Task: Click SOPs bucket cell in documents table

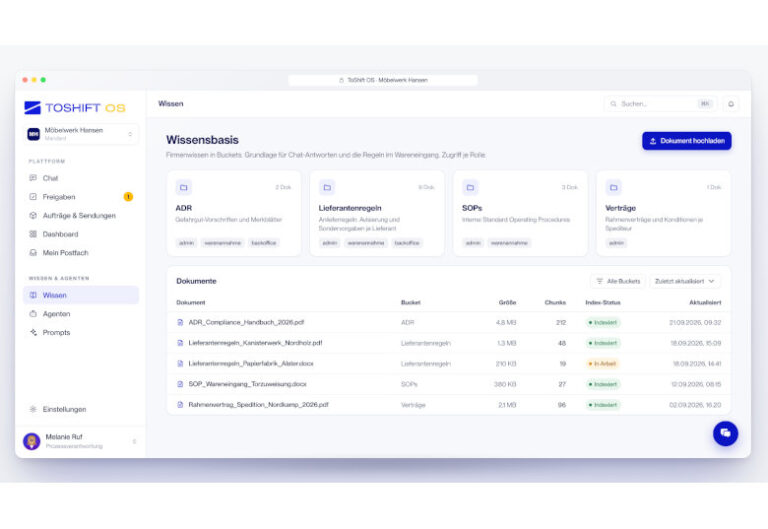Action: [409, 384]
